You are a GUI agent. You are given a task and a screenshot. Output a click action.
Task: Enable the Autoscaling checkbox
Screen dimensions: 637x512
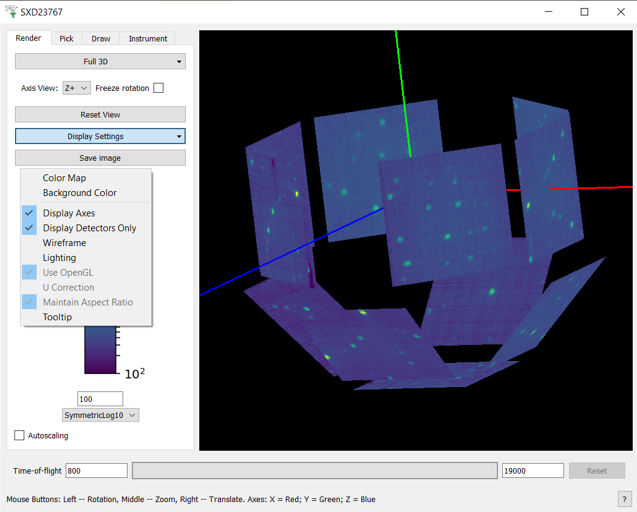[x=20, y=436]
